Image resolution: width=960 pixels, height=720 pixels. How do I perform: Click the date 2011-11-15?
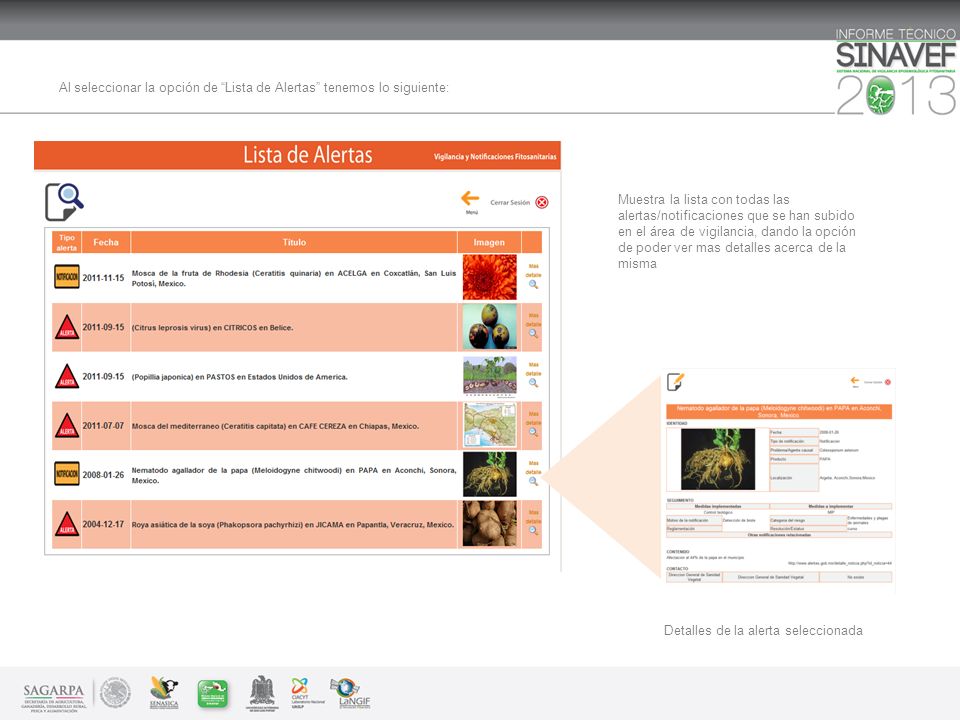coord(103,278)
